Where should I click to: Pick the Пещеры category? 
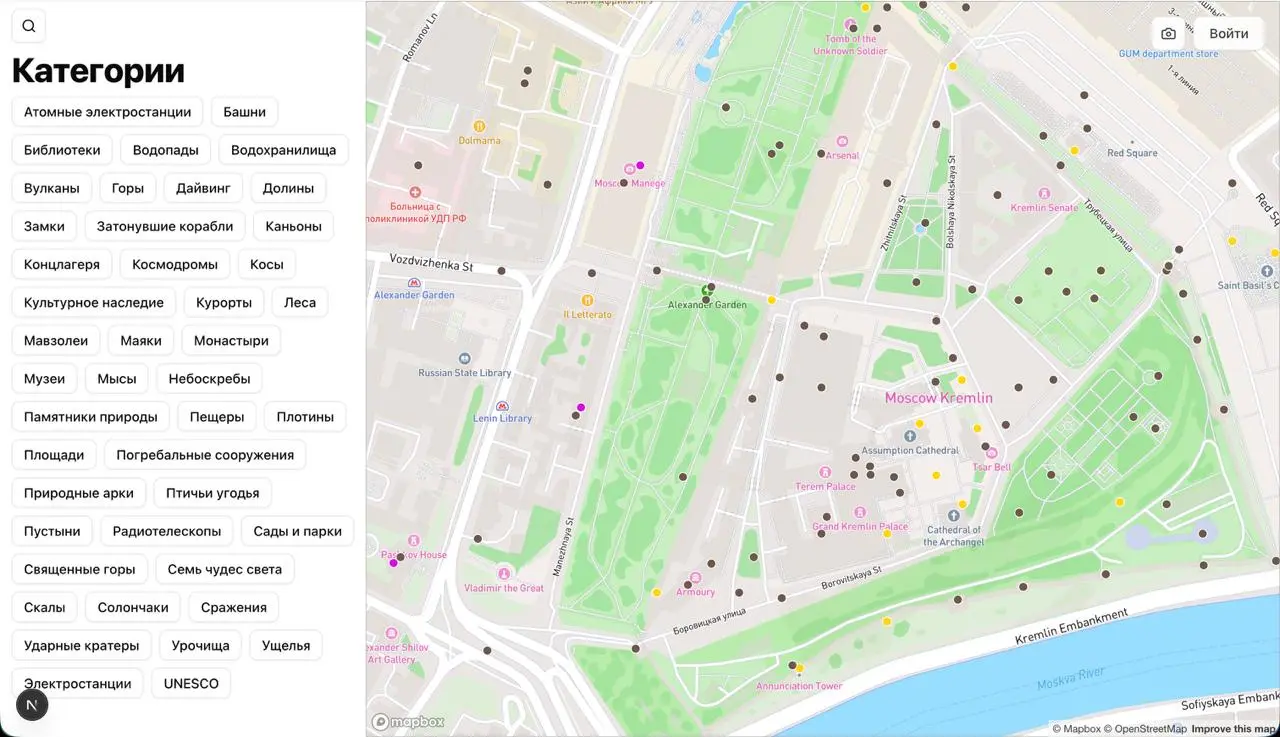pos(217,417)
